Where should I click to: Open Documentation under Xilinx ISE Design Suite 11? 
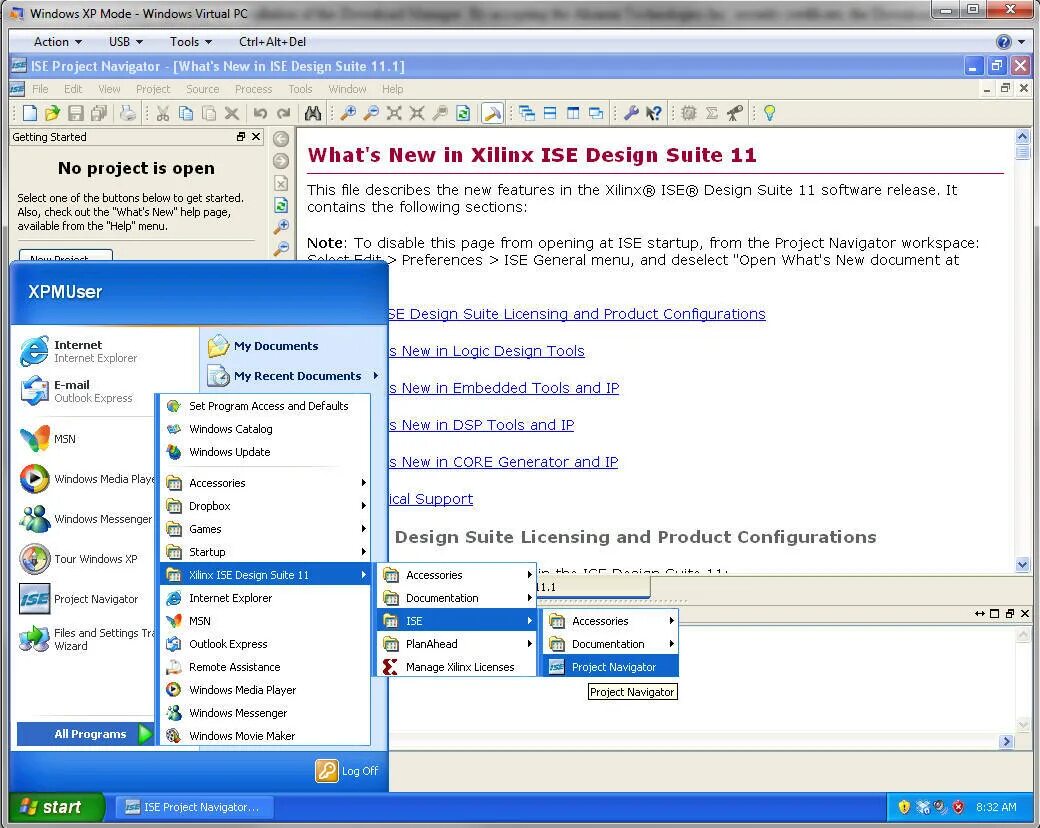(x=457, y=598)
